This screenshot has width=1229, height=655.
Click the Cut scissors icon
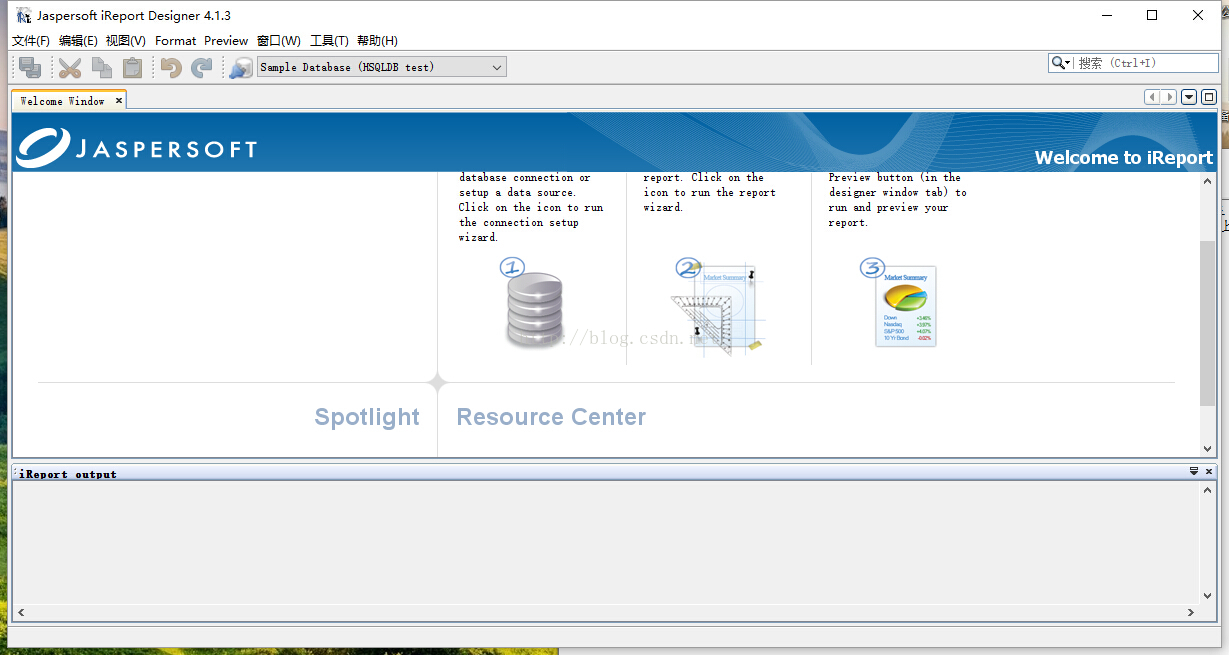[69, 67]
